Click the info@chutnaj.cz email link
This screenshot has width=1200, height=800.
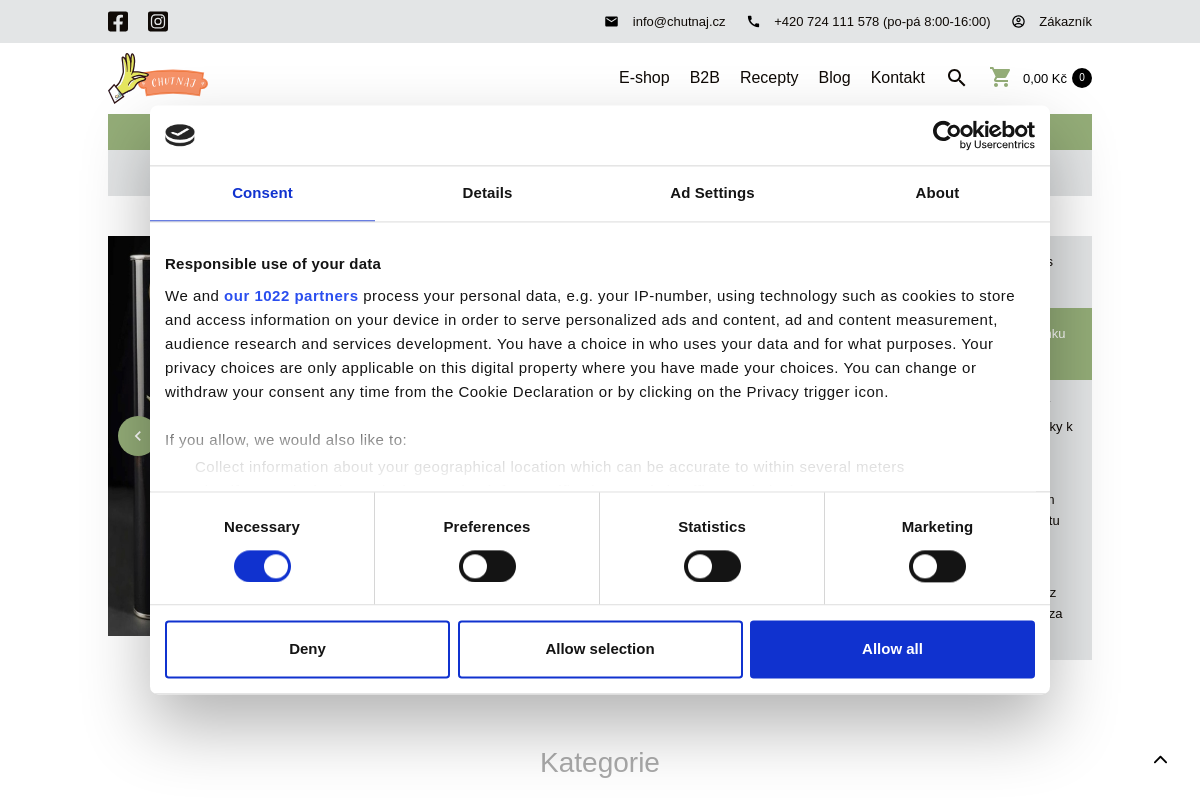point(678,21)
